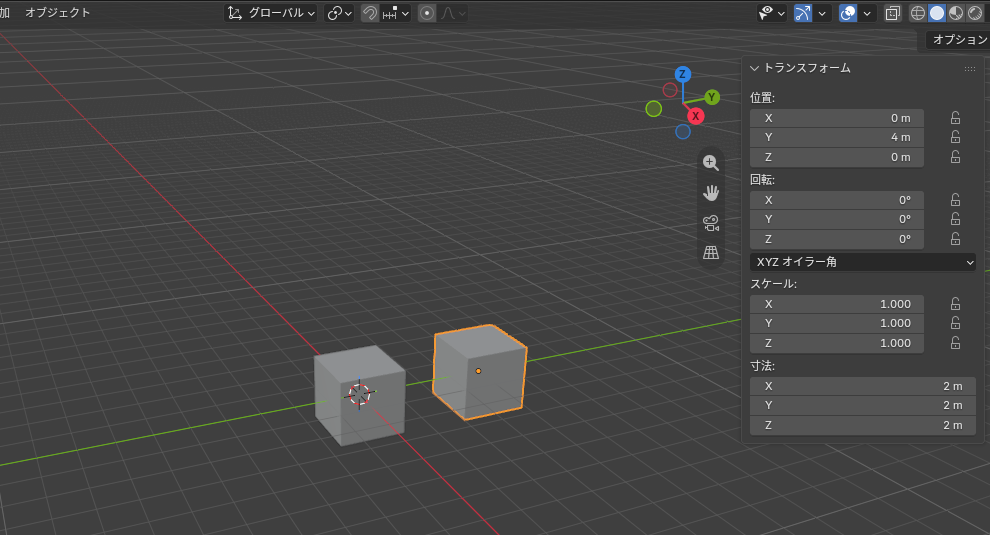Click negative Y axis circle on gizmo

(654, 109)
